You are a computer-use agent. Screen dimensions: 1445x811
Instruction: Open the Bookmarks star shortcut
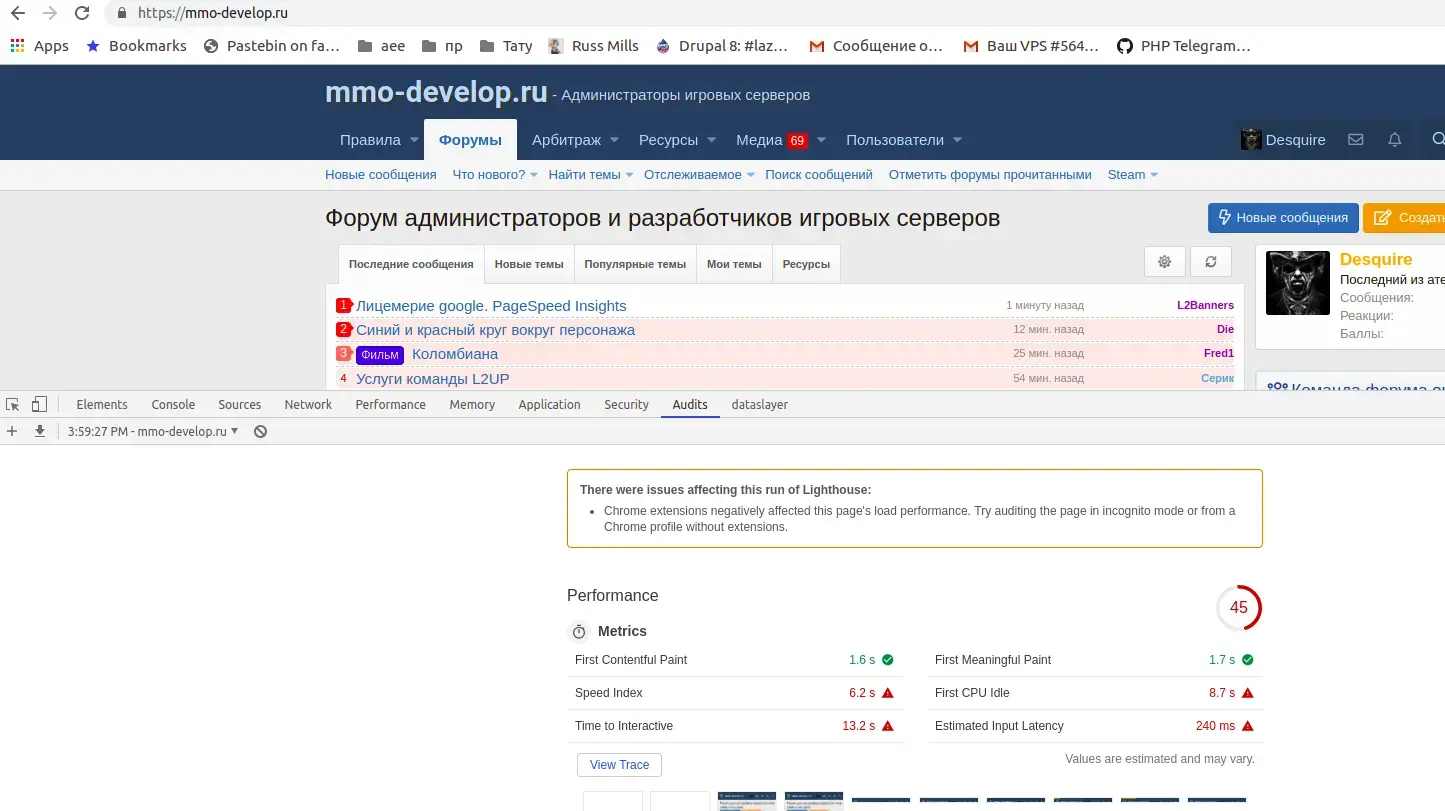coord(136,46)
